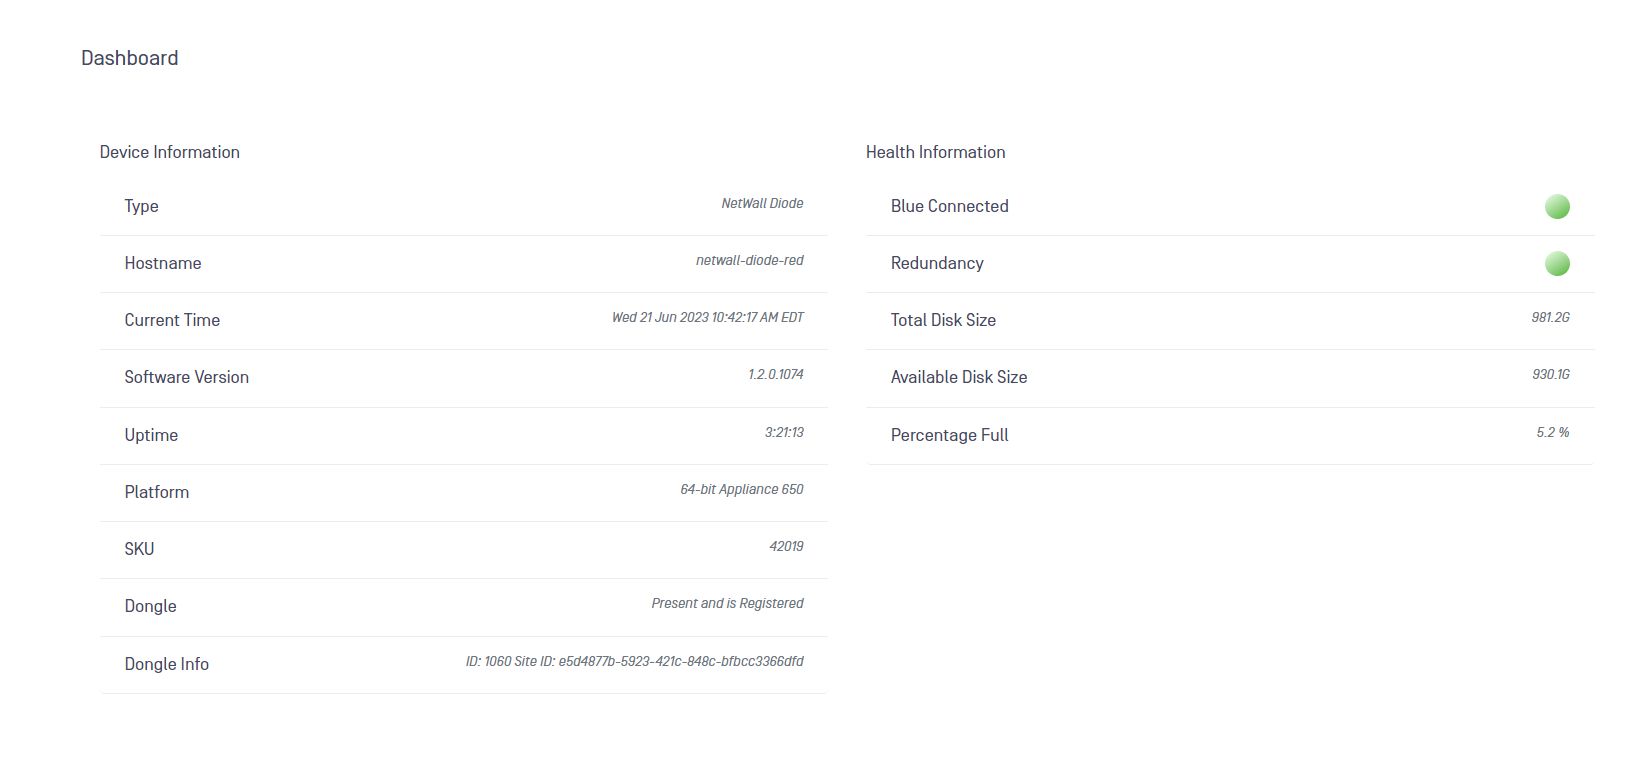
Task: Click the Dashboard page heading
Action: 130,58
